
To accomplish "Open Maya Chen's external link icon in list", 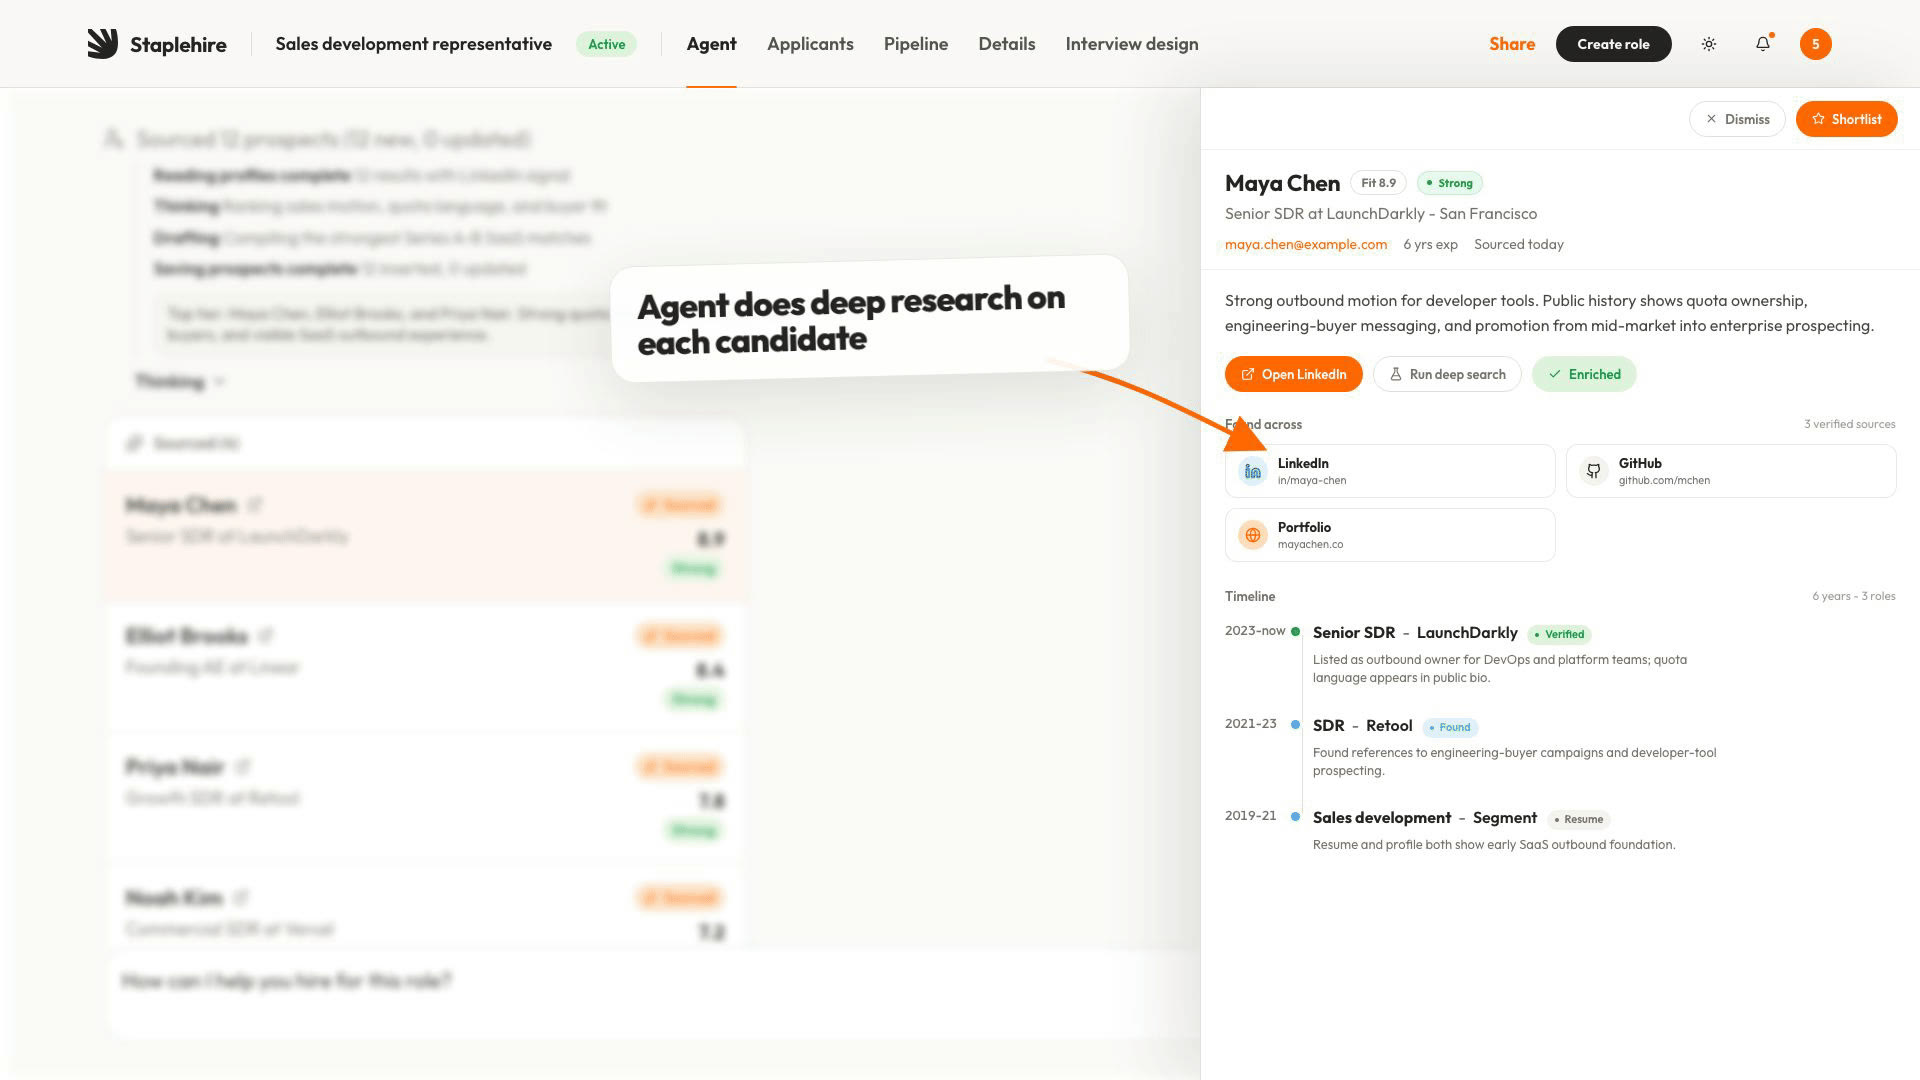I will tap(255, 505).
